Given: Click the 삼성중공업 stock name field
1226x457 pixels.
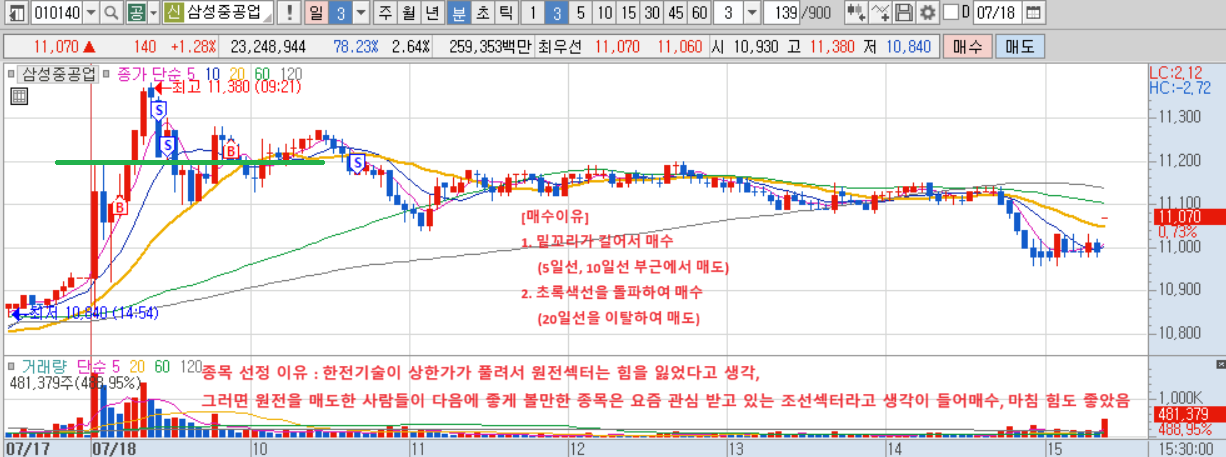Looking at the screenshot, I should tap(229, 13).
